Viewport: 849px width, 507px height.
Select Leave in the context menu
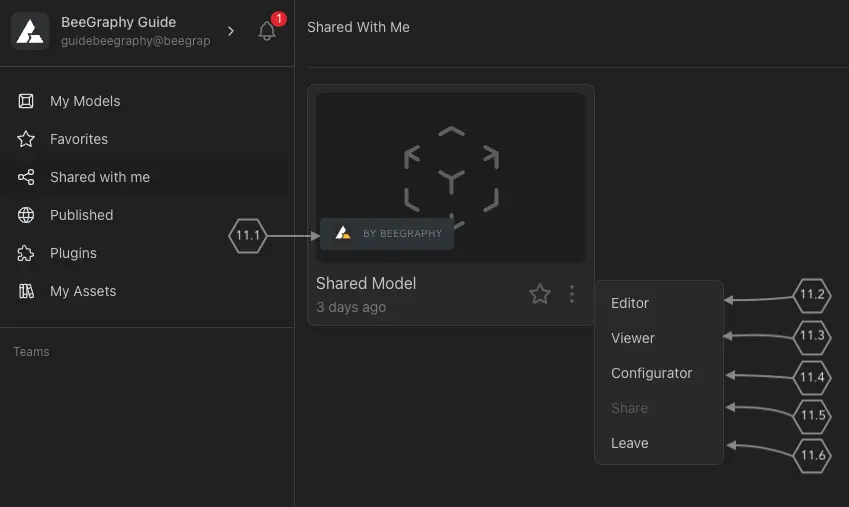pyautogui.click(x=630, y=443)
